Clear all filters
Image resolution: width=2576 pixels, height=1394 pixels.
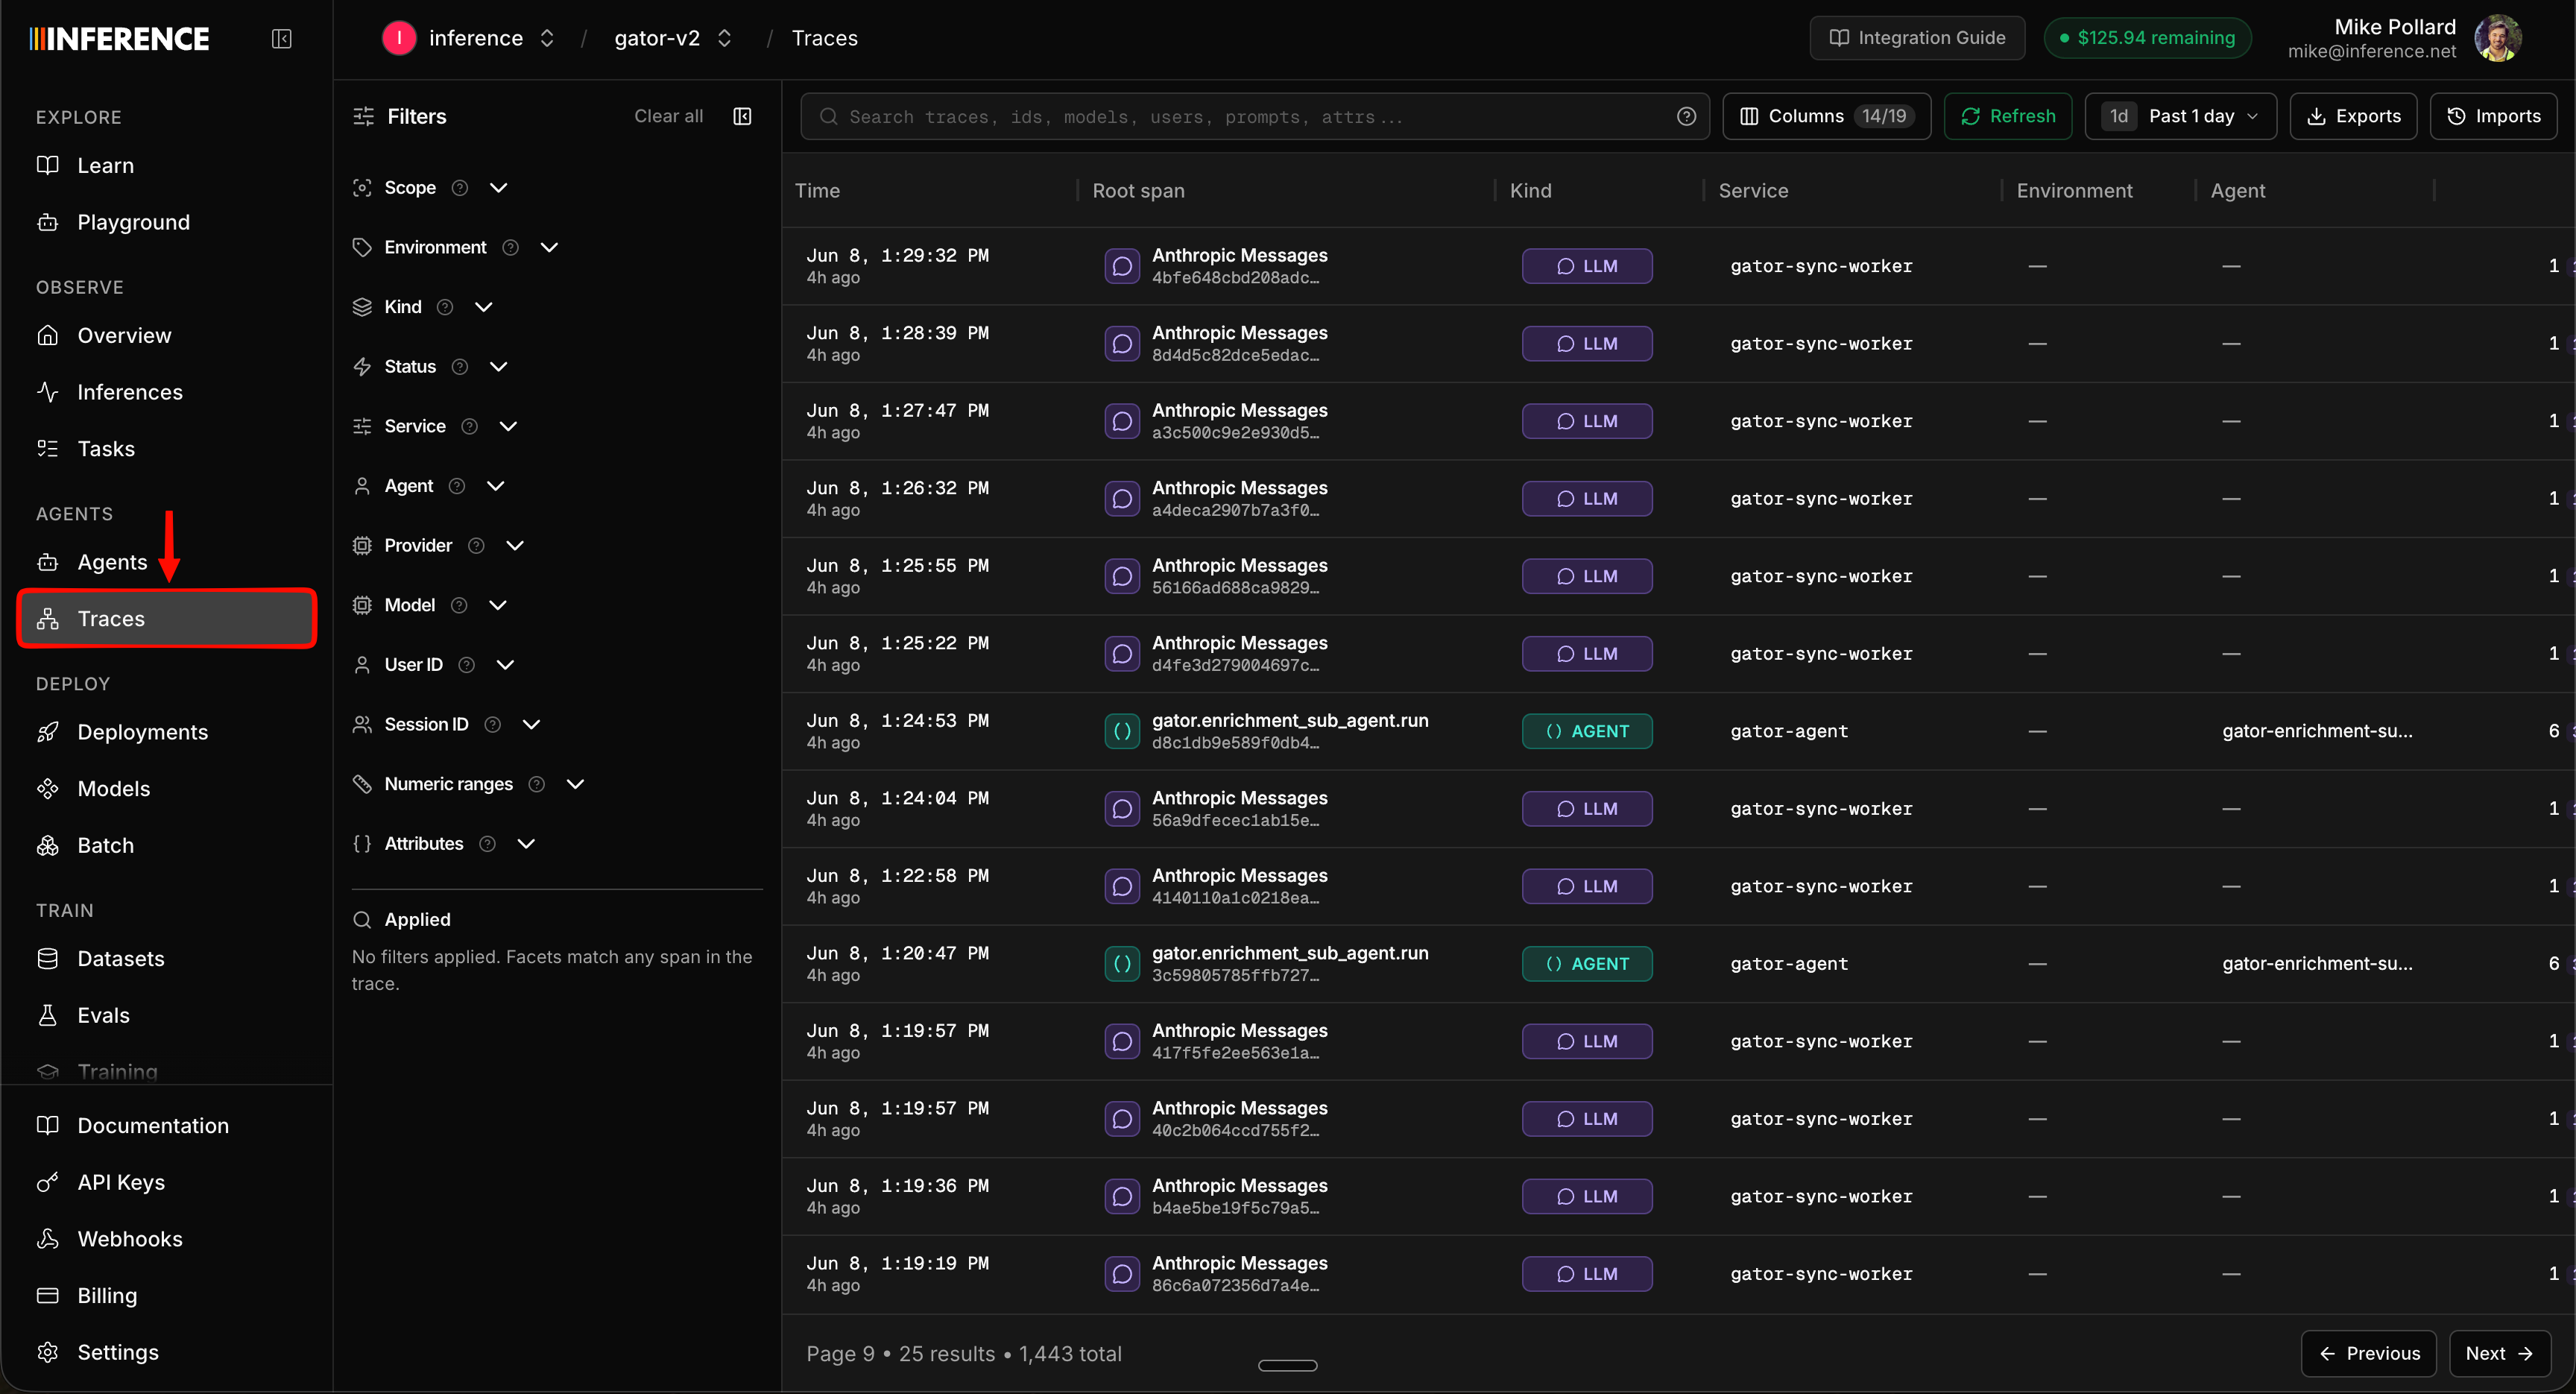click(668, 116)
